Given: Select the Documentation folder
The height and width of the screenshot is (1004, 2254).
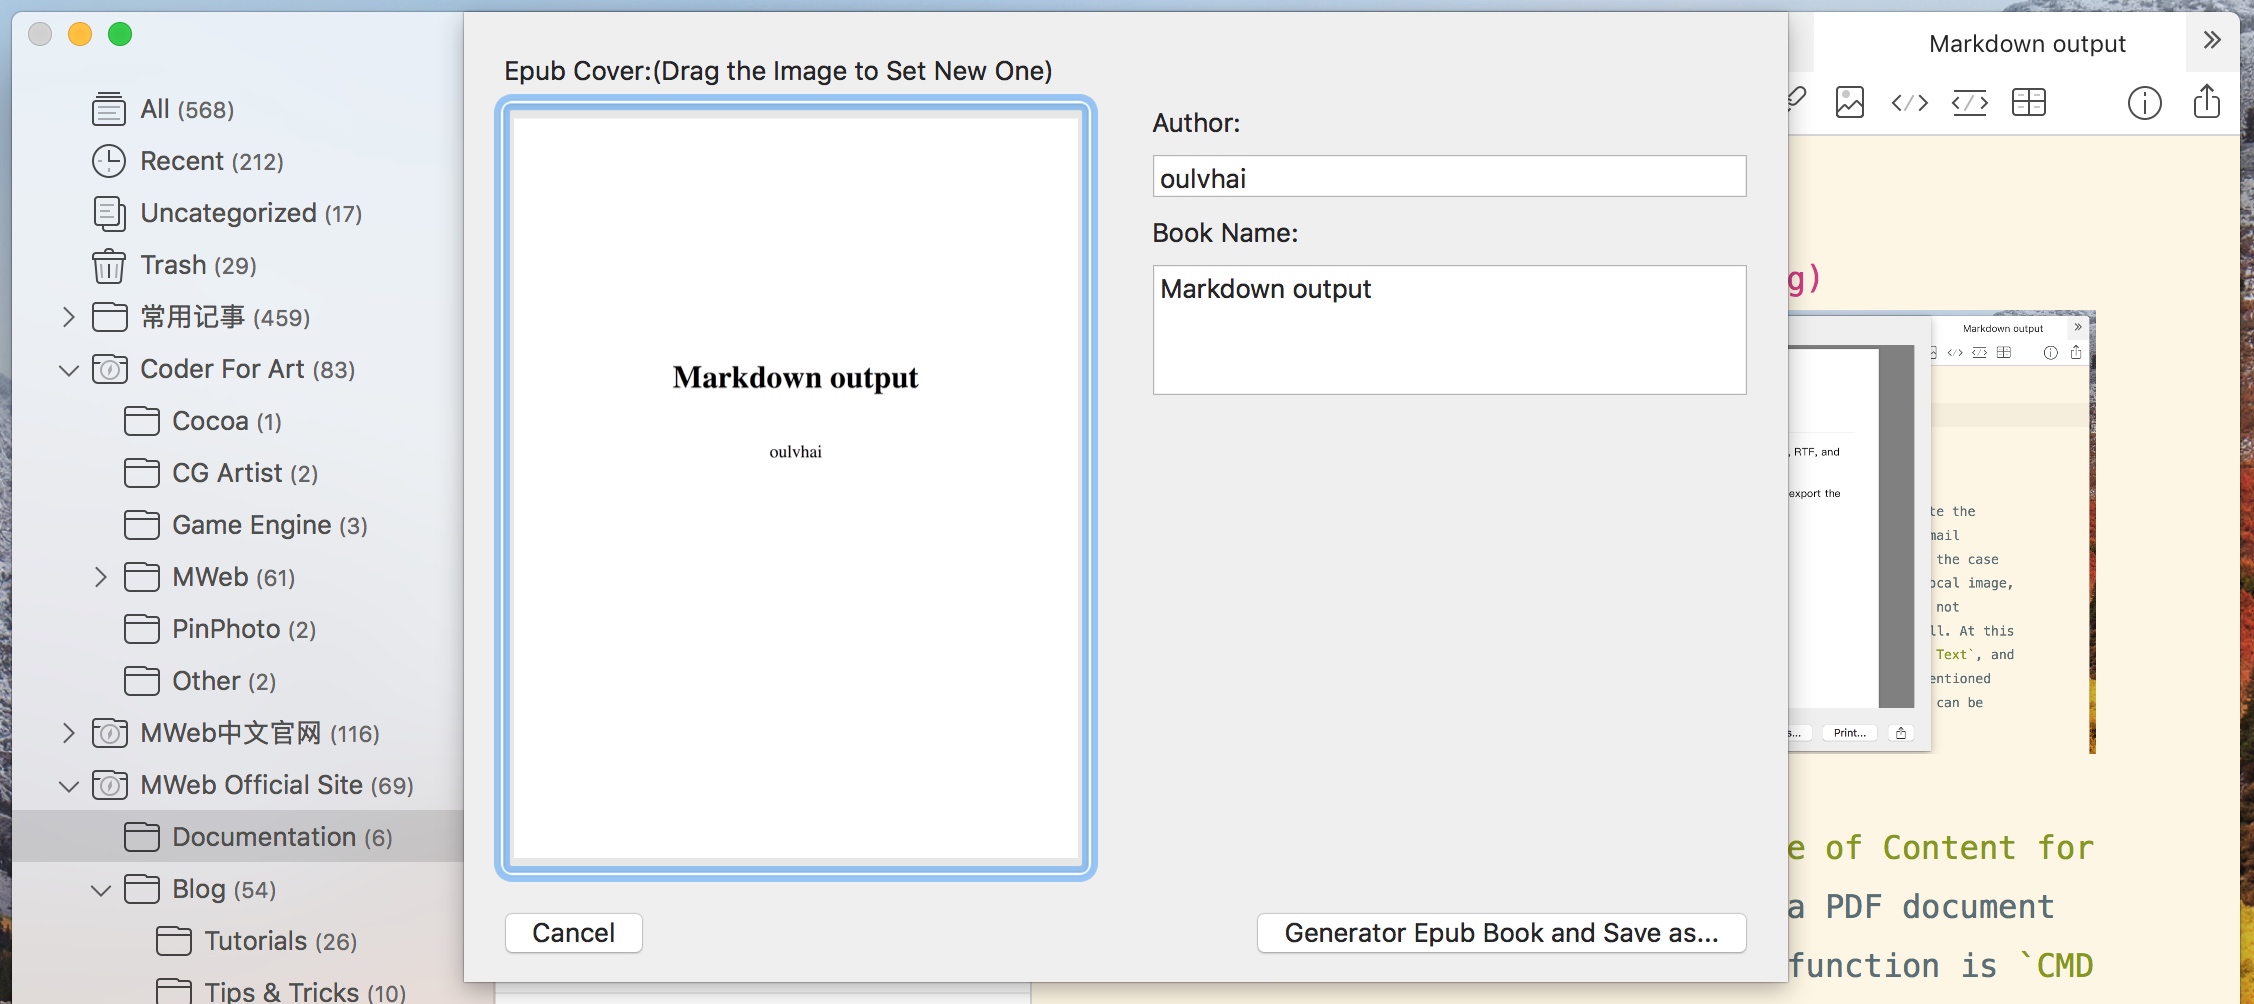Looking at the screenshot, I should [263, 837].
